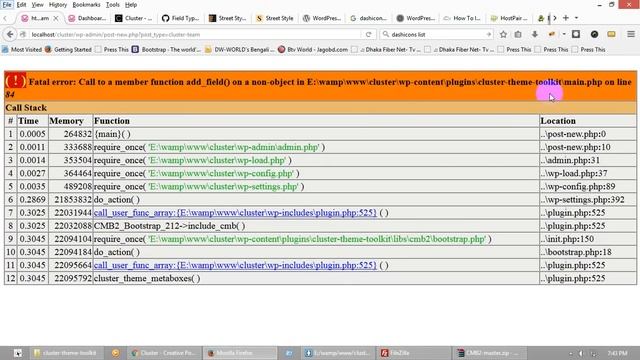Screen dimensions: 640x360
Task: Open the View menu
Action: pyautogui.click(x=37, y=5)
